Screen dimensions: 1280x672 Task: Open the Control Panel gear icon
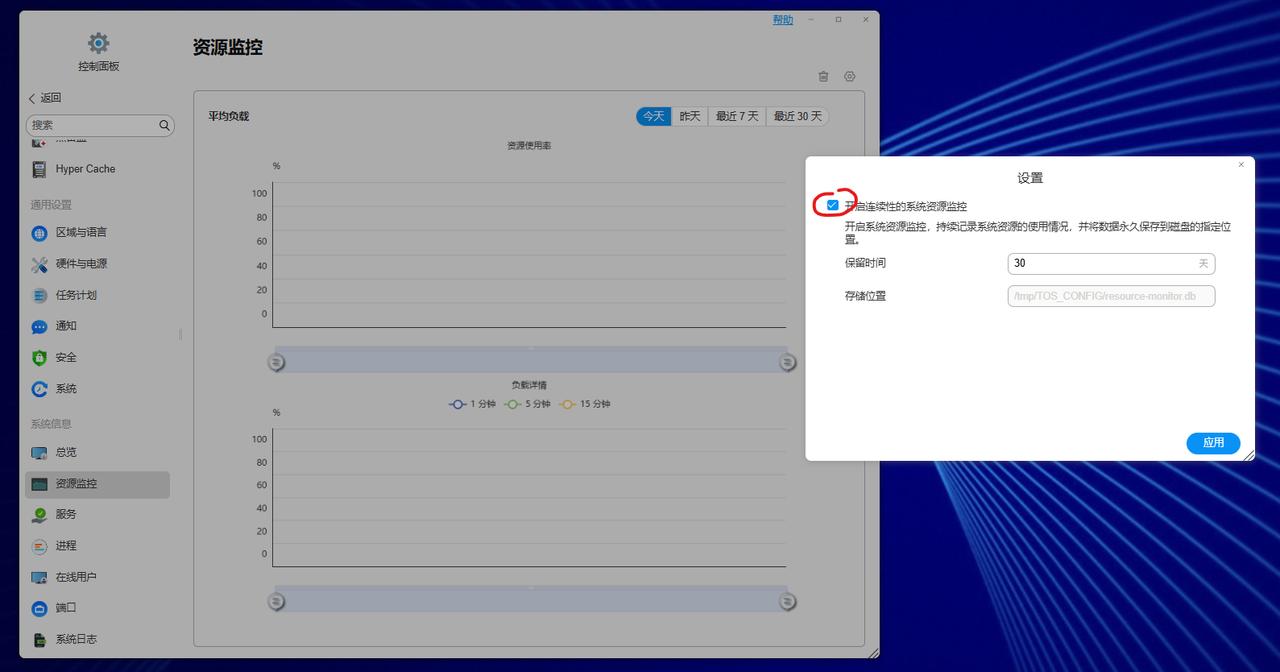(98, 43)
